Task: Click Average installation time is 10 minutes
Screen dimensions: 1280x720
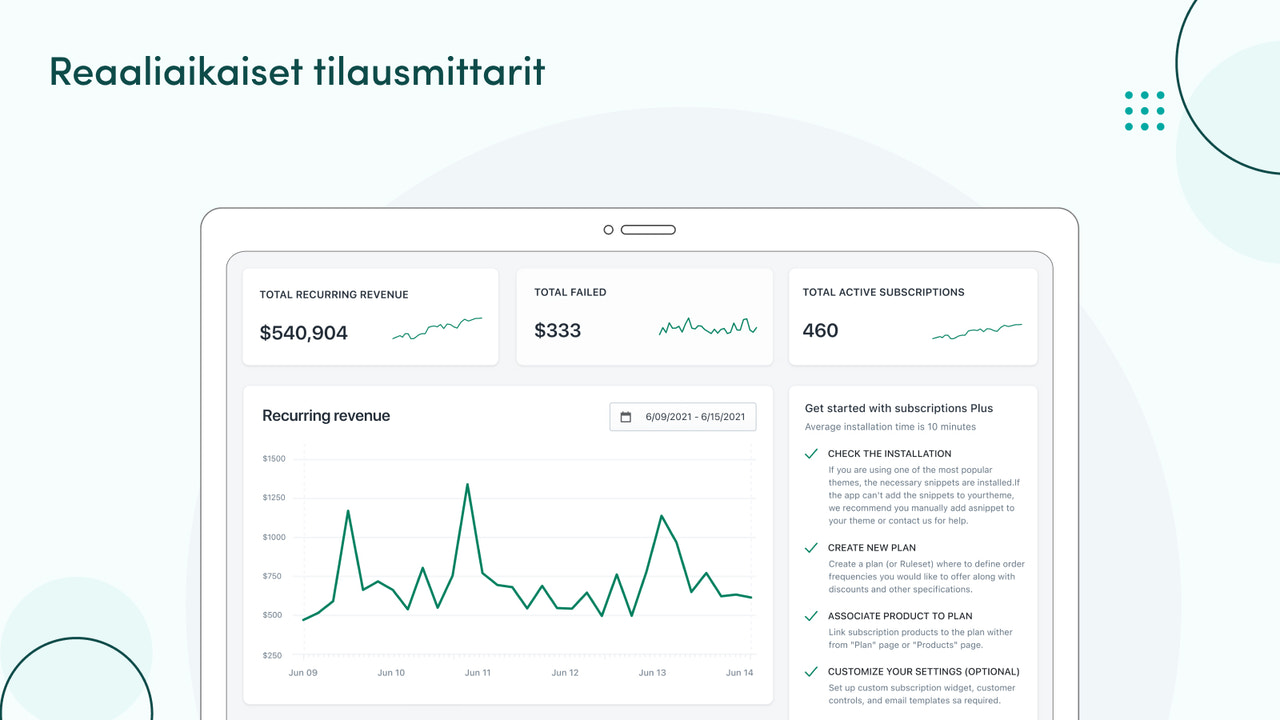Action: [x=890, y=427]
